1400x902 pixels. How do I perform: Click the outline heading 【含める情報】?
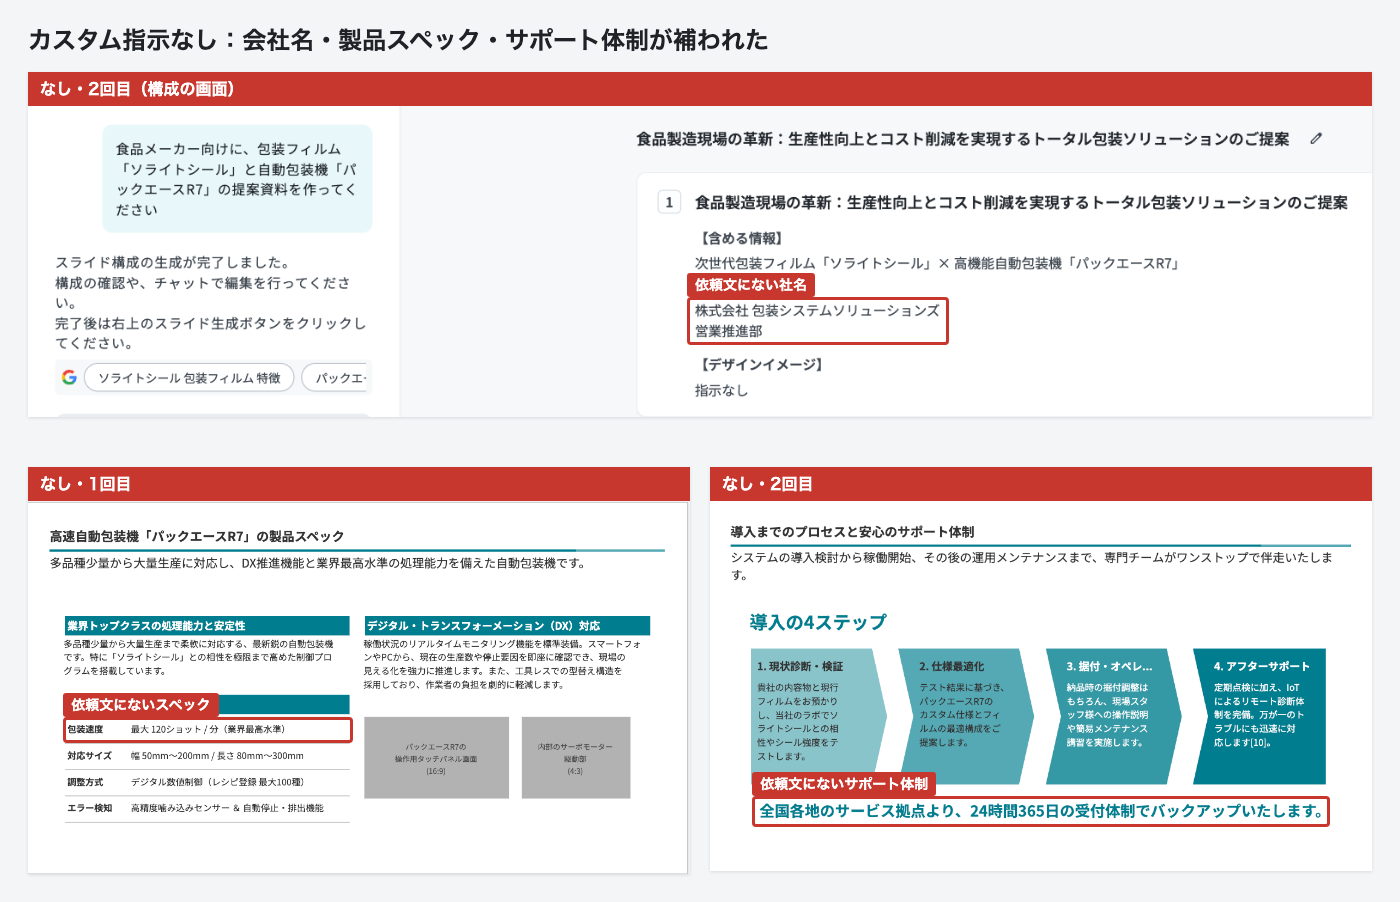(x=741, y=238)
